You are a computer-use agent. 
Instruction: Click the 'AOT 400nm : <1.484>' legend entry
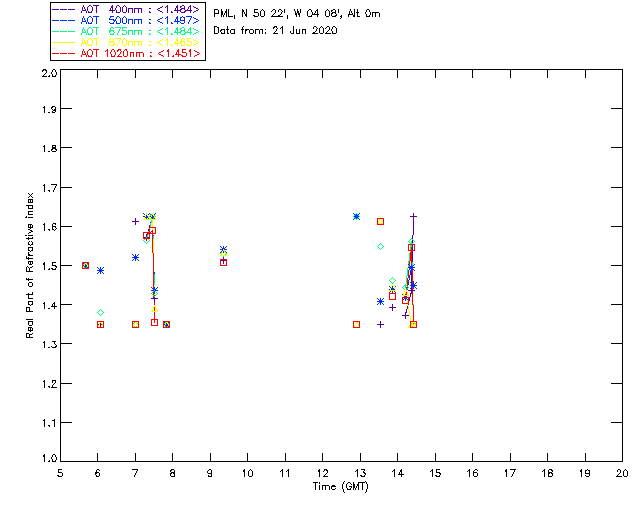(x=127, y=9)
